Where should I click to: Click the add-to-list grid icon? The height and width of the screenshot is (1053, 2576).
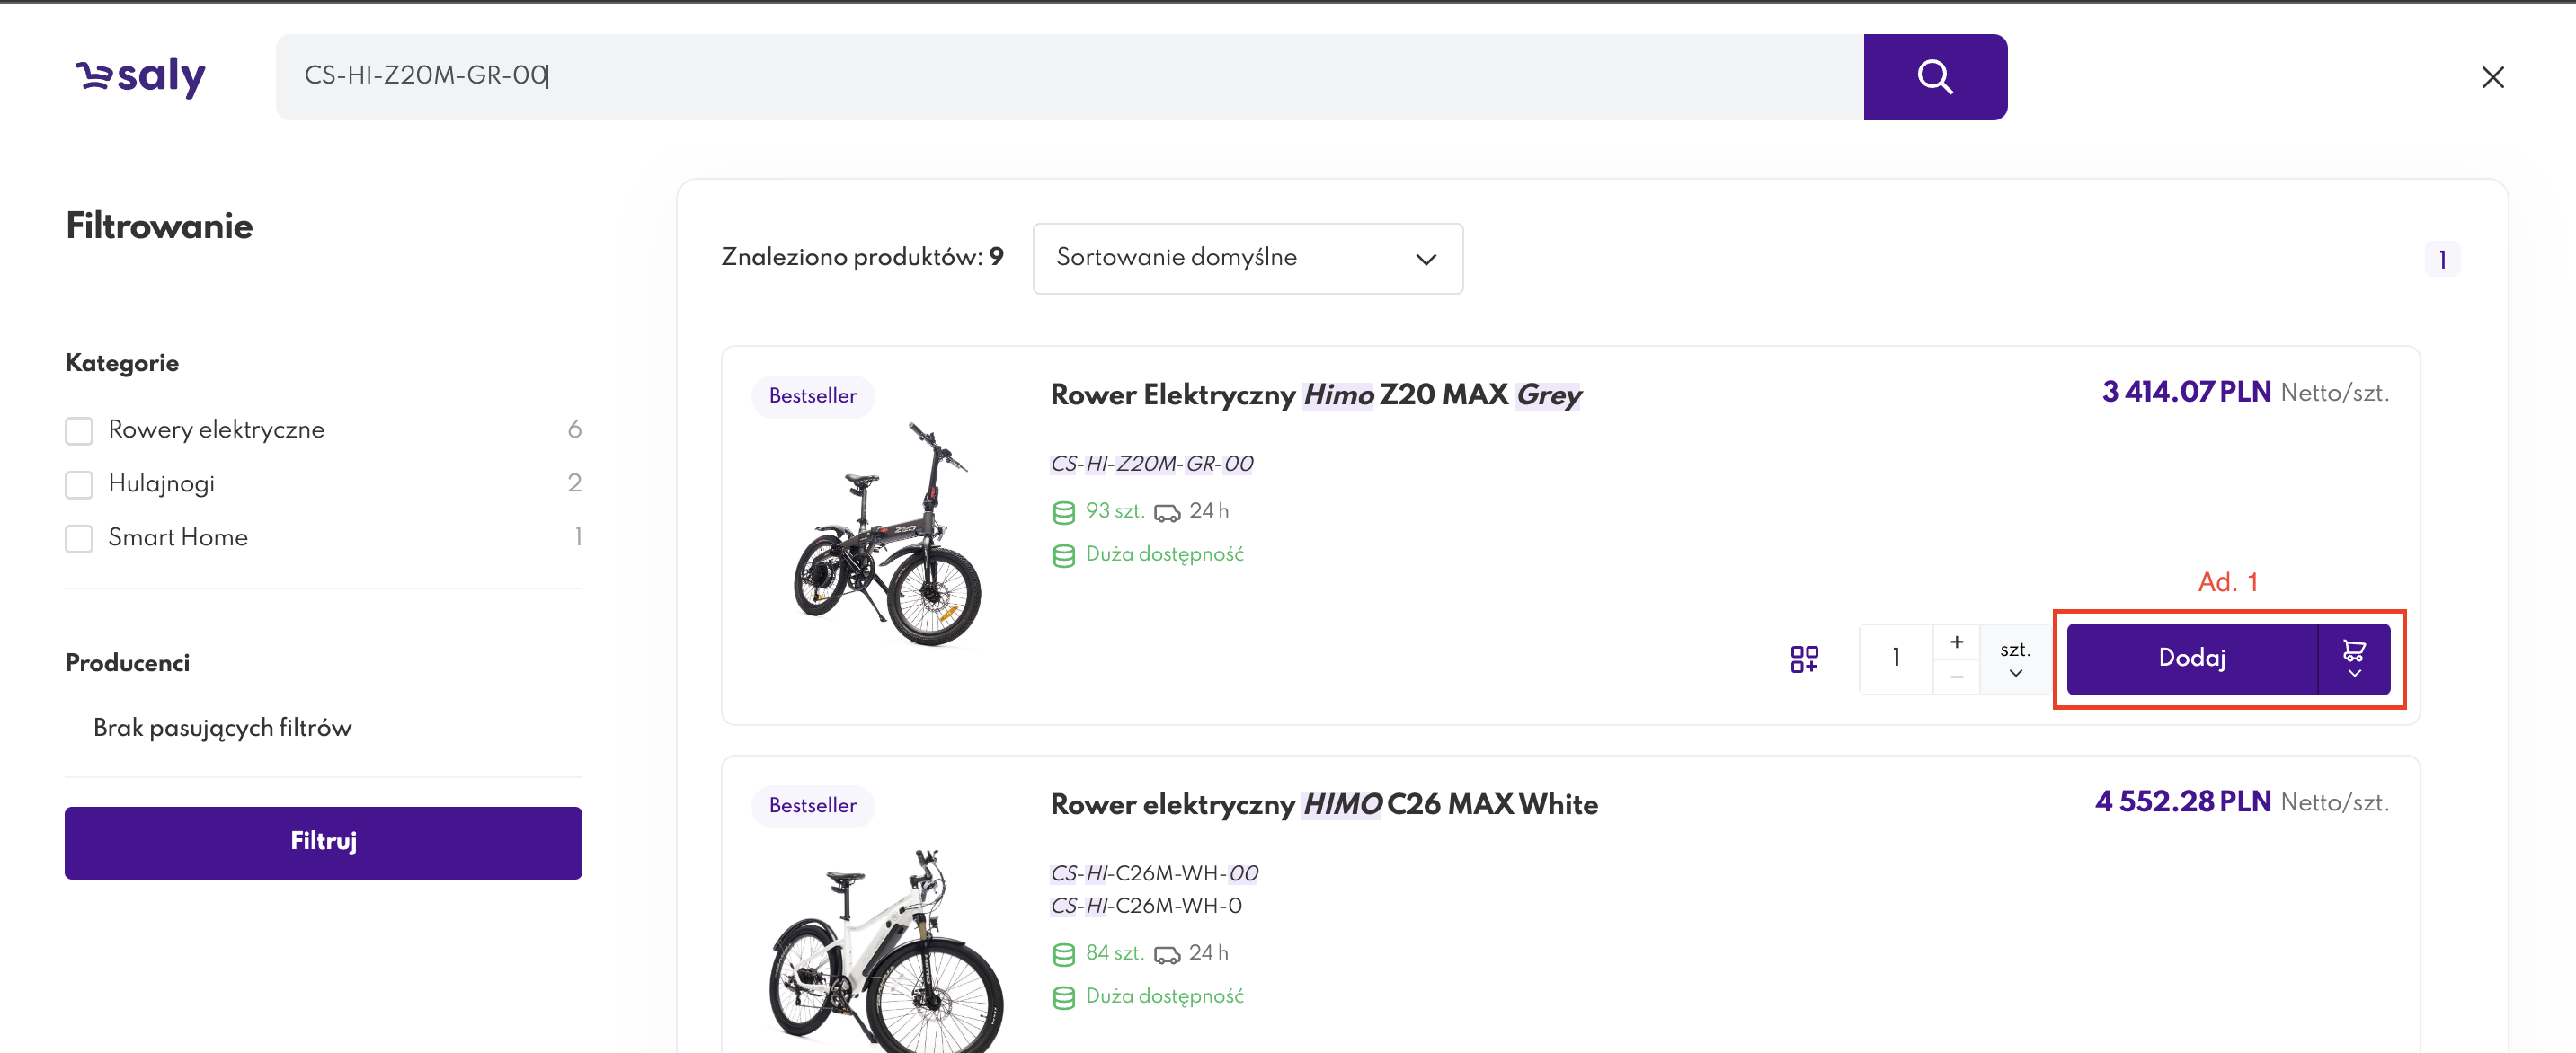tap(1803, 658)
